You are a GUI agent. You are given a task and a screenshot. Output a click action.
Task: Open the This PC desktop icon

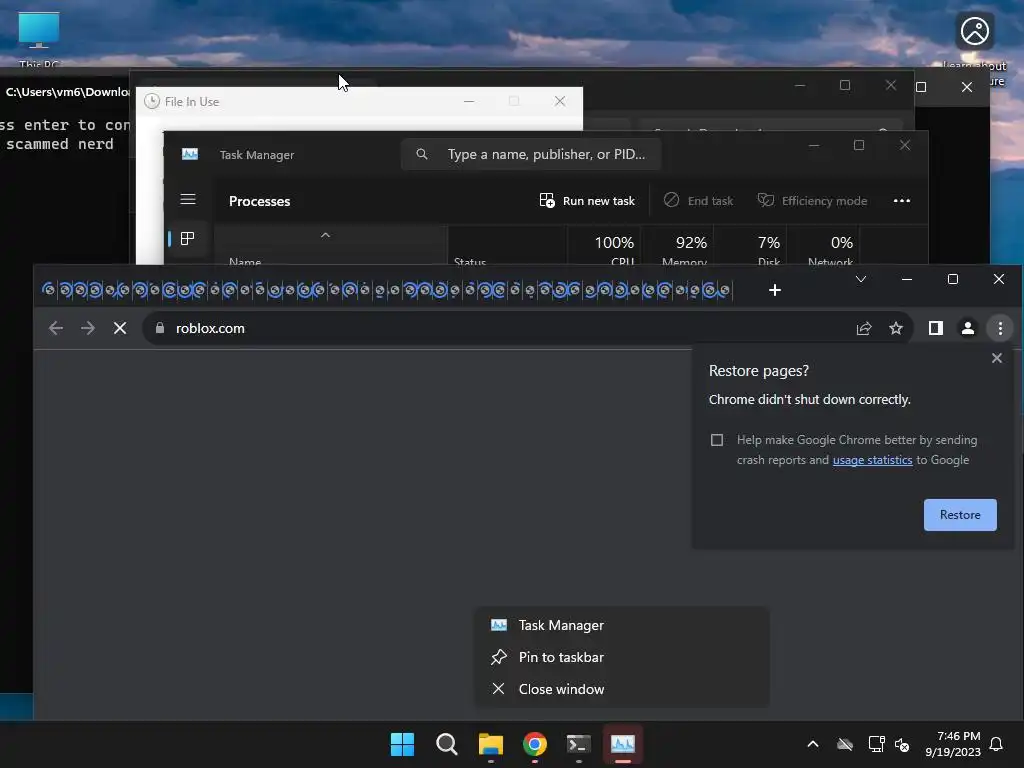pyautogui.click(x=39, y=39)
